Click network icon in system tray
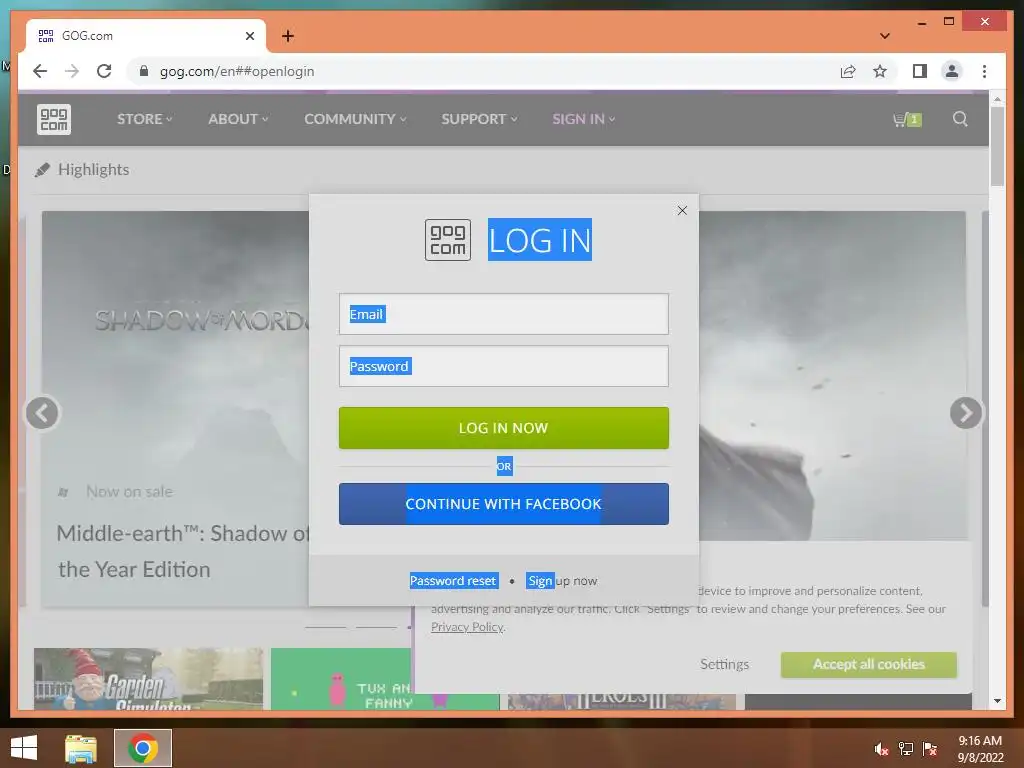1024x768 pixels. 906,749
